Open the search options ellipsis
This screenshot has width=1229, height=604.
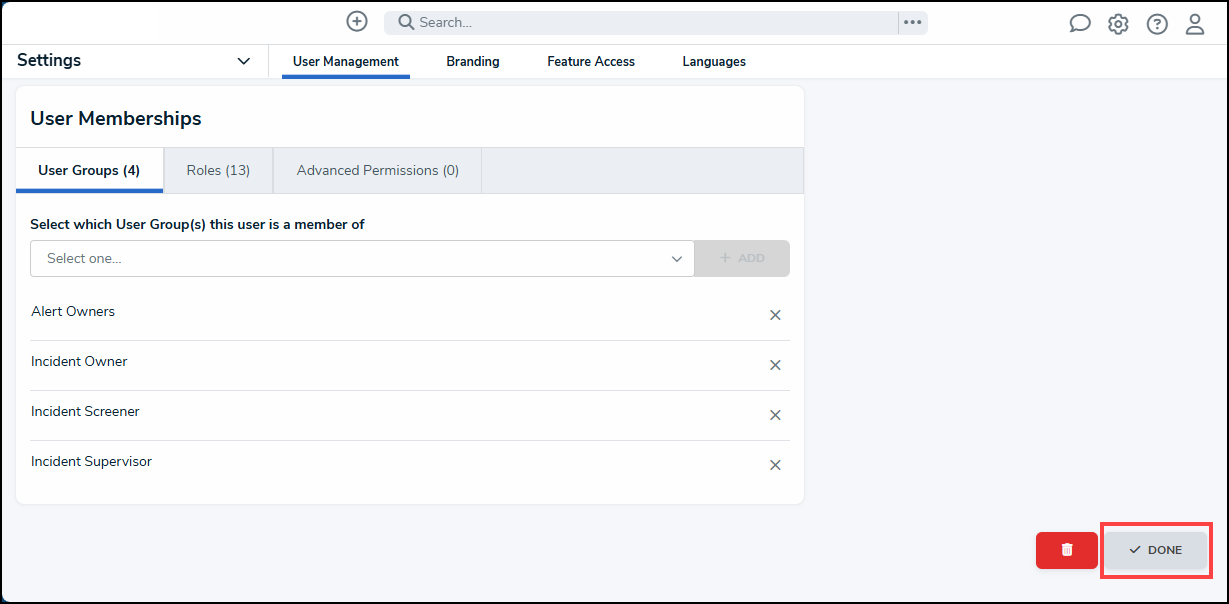(912, 22)
